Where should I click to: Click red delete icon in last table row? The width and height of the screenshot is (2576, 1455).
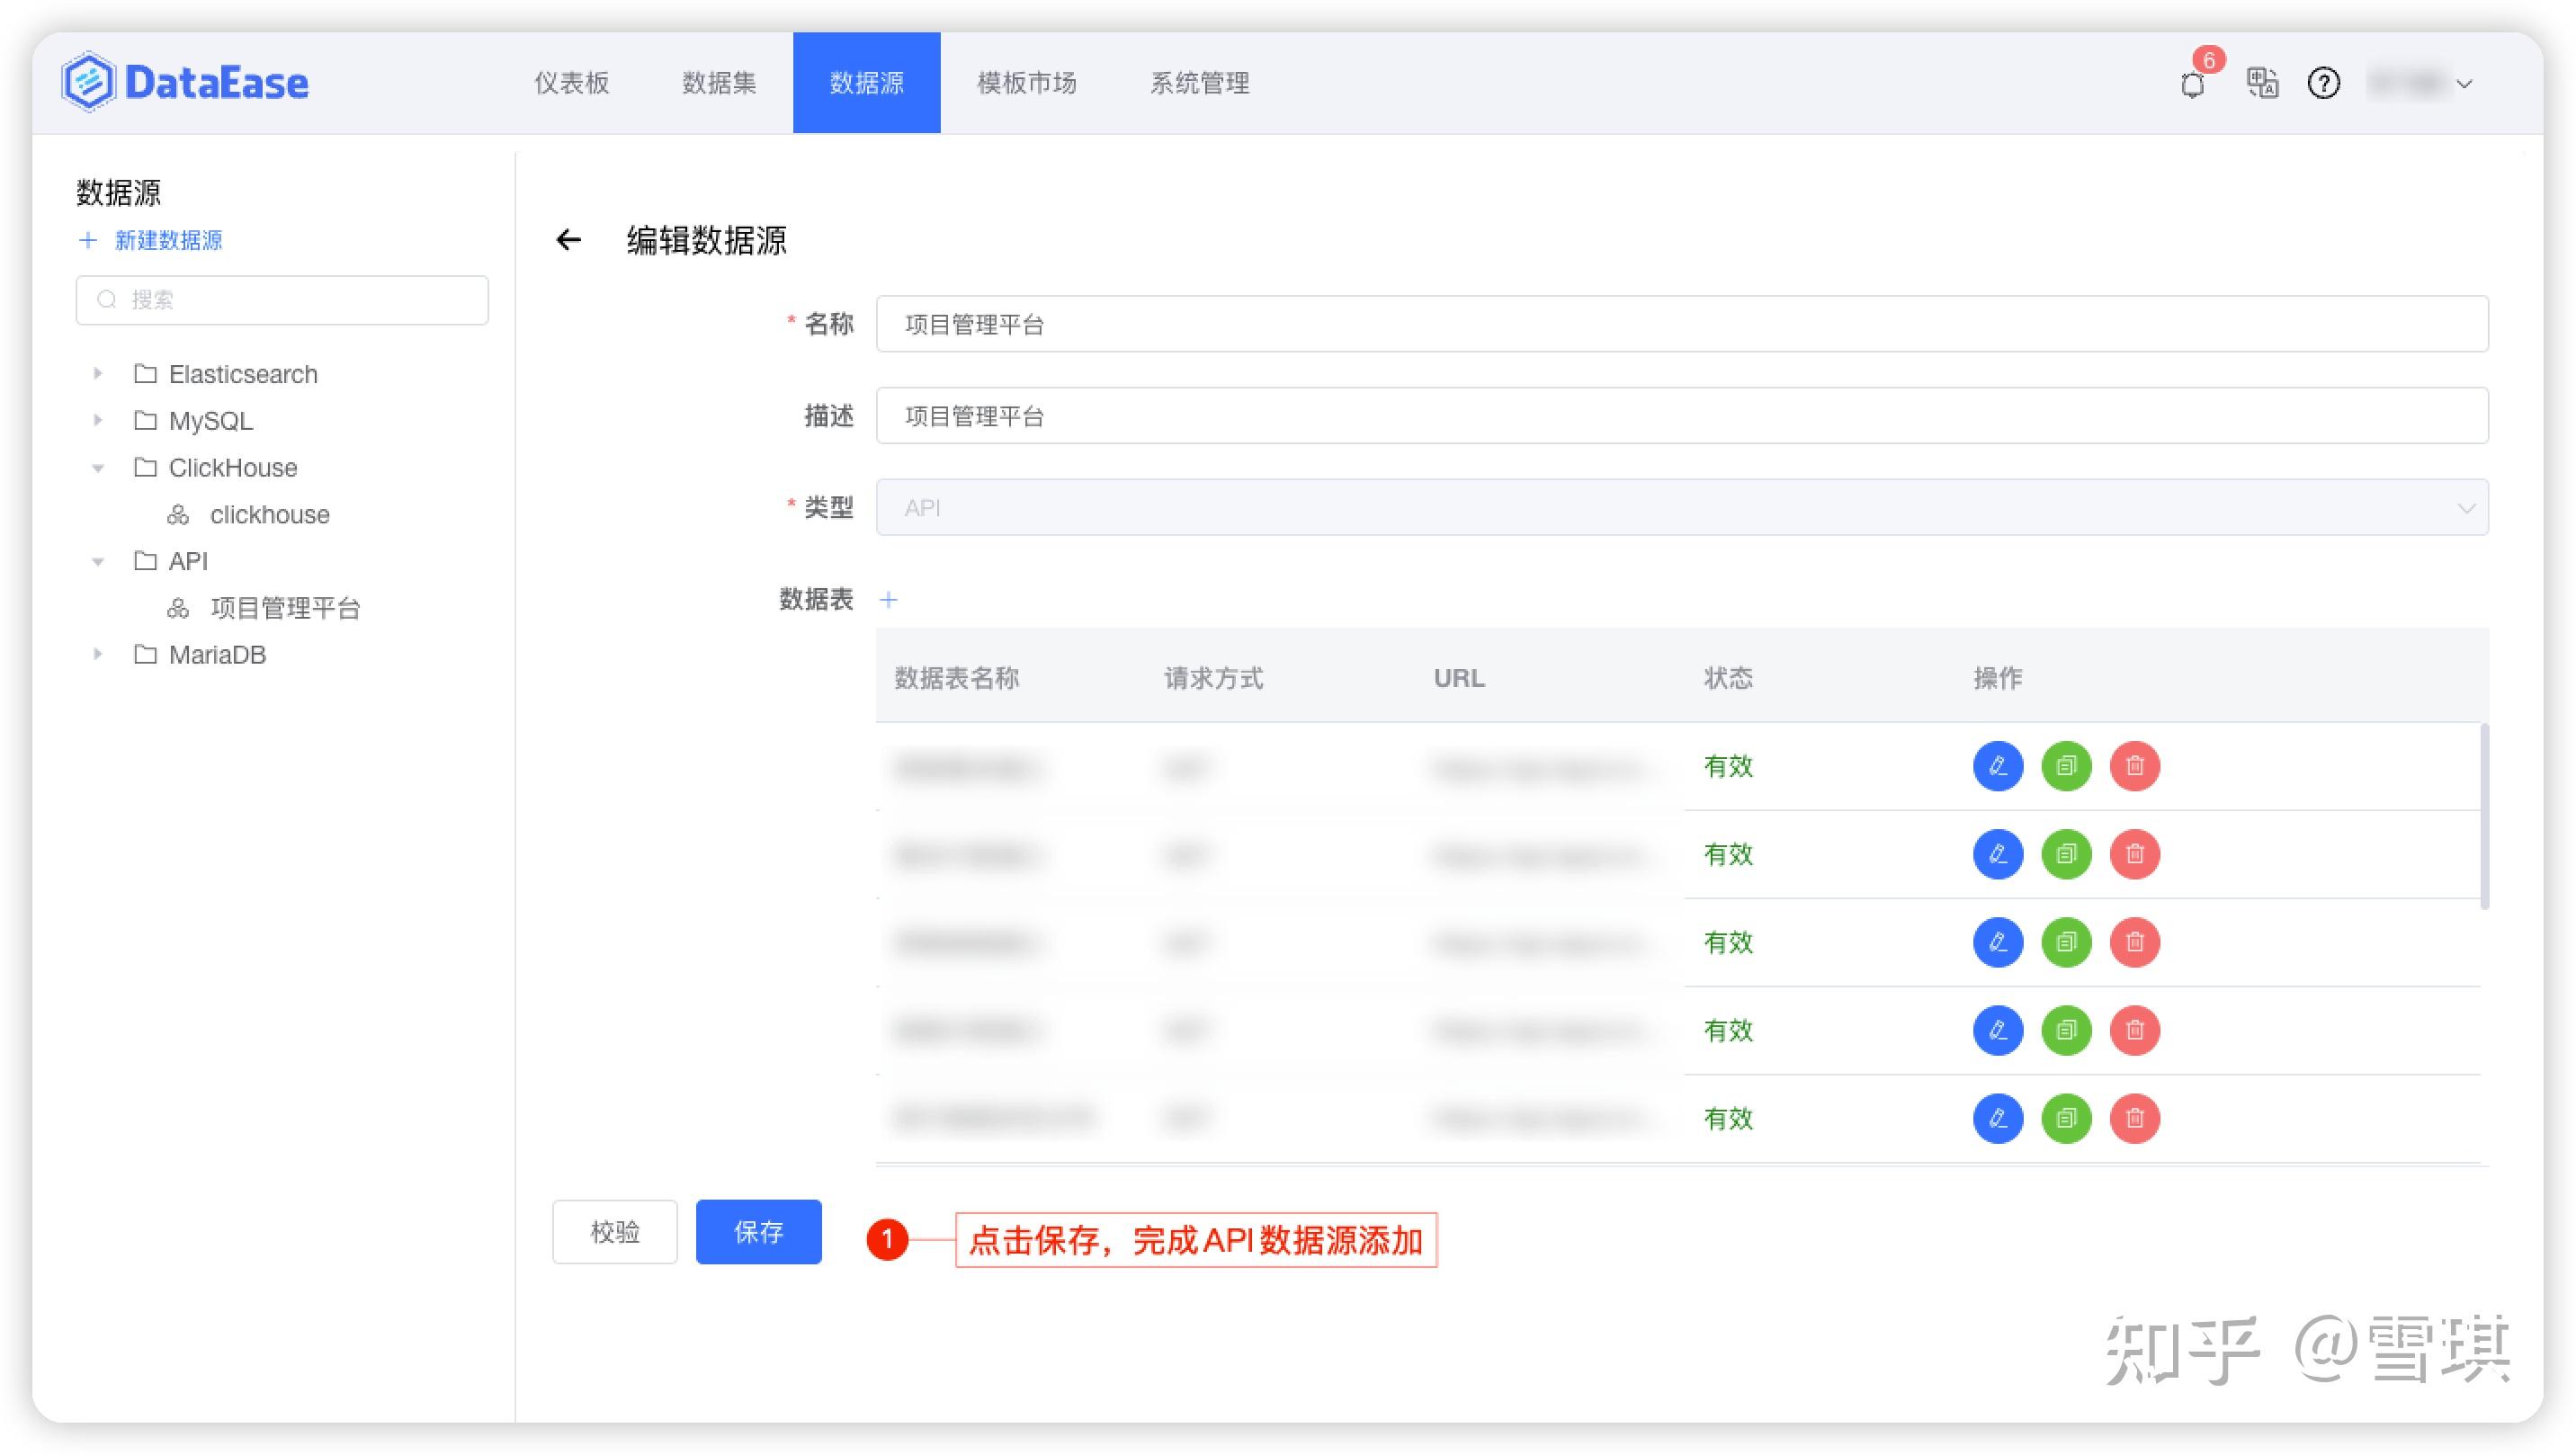[x=2134, y=1118]
